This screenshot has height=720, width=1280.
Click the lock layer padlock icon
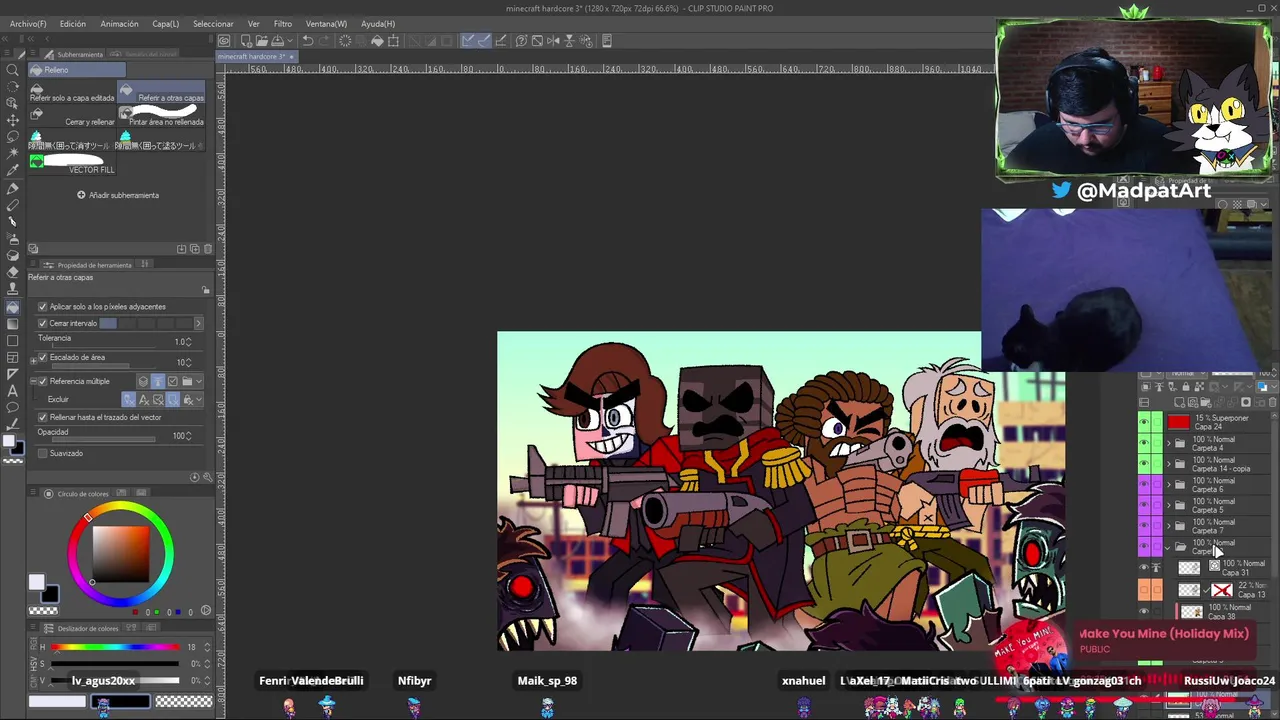click(x=1186, y=386)
